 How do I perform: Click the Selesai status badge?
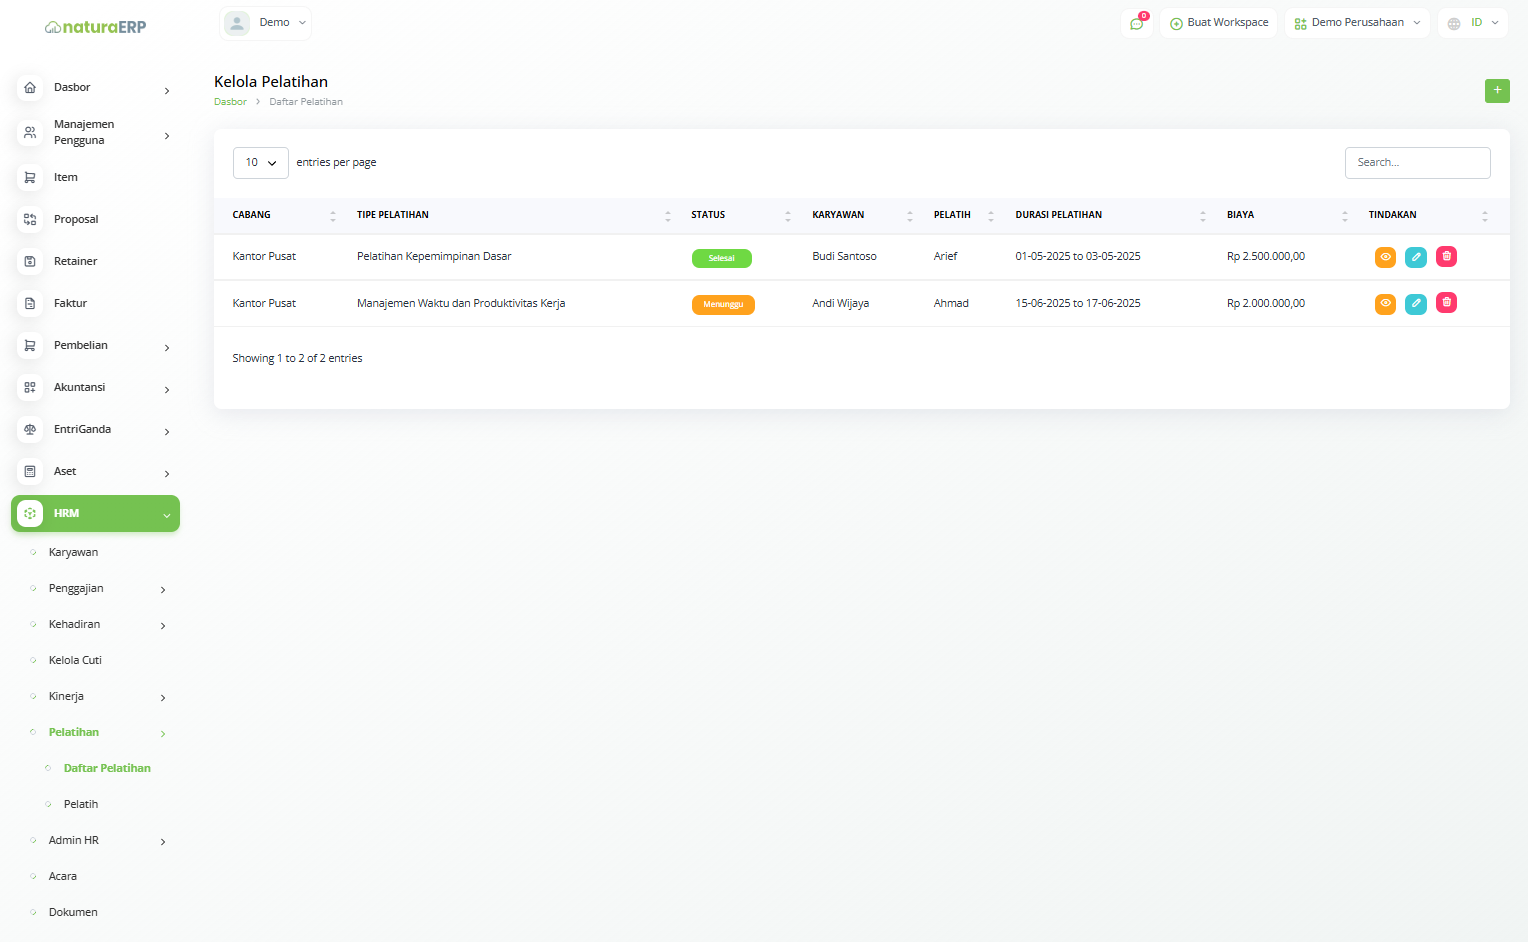click(x=722, y=258)
